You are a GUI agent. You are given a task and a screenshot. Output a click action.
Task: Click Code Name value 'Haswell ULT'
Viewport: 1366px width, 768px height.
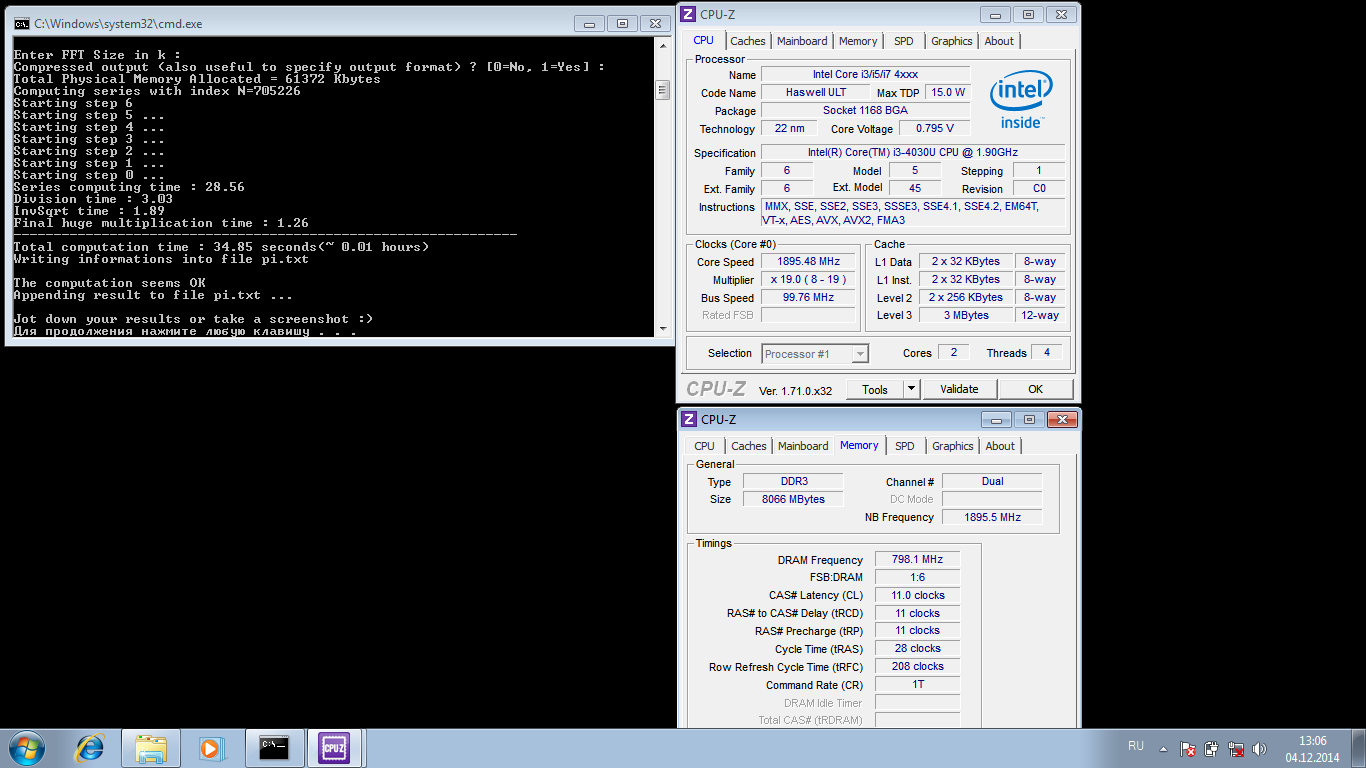pyautogui.click(x=815, y=93)
